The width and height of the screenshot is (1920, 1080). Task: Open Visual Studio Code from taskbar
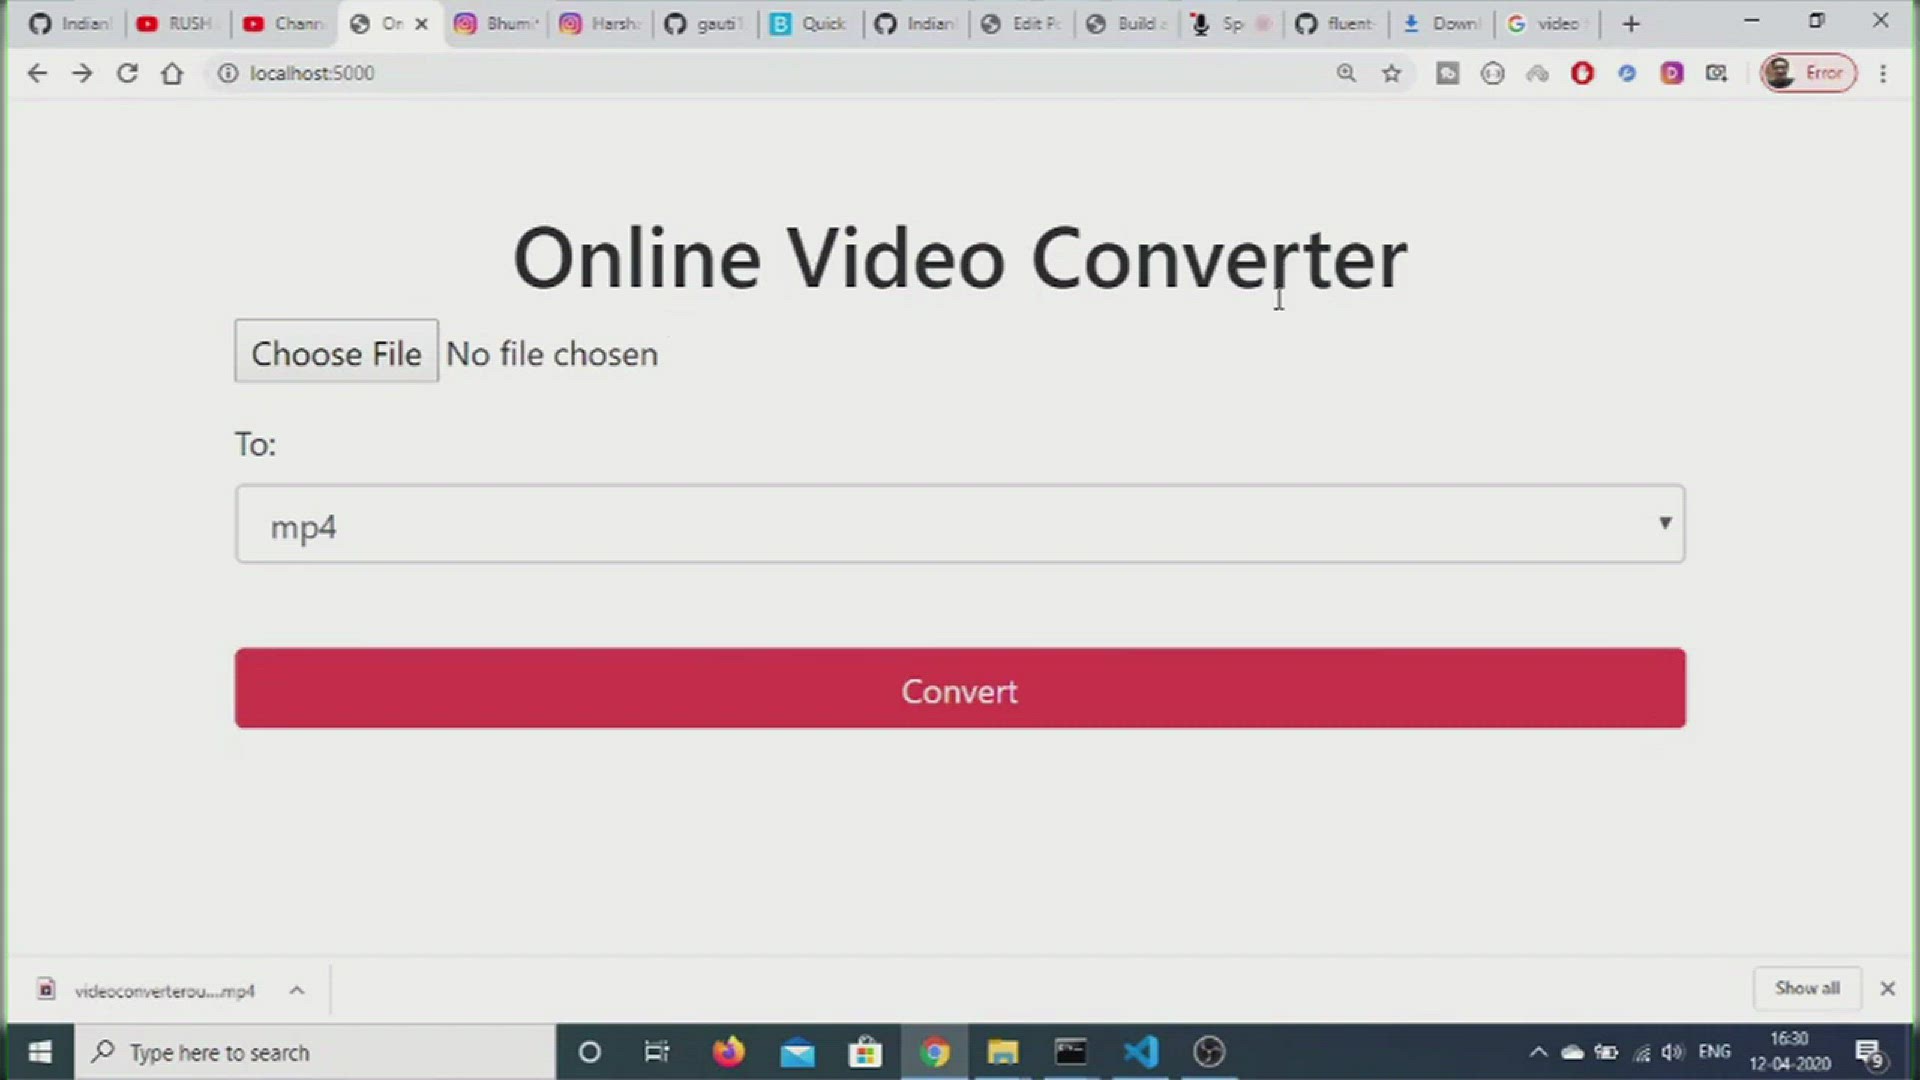[x=1140, y=1052]
